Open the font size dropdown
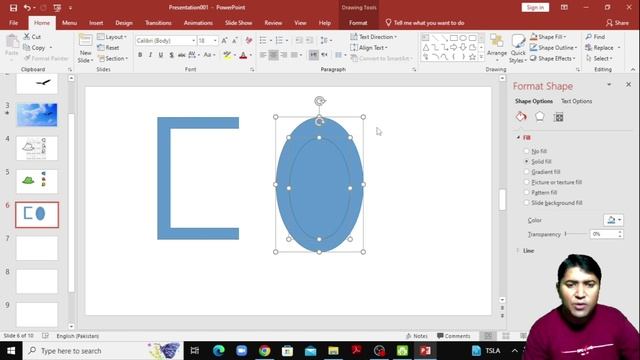 click(215, 41)
